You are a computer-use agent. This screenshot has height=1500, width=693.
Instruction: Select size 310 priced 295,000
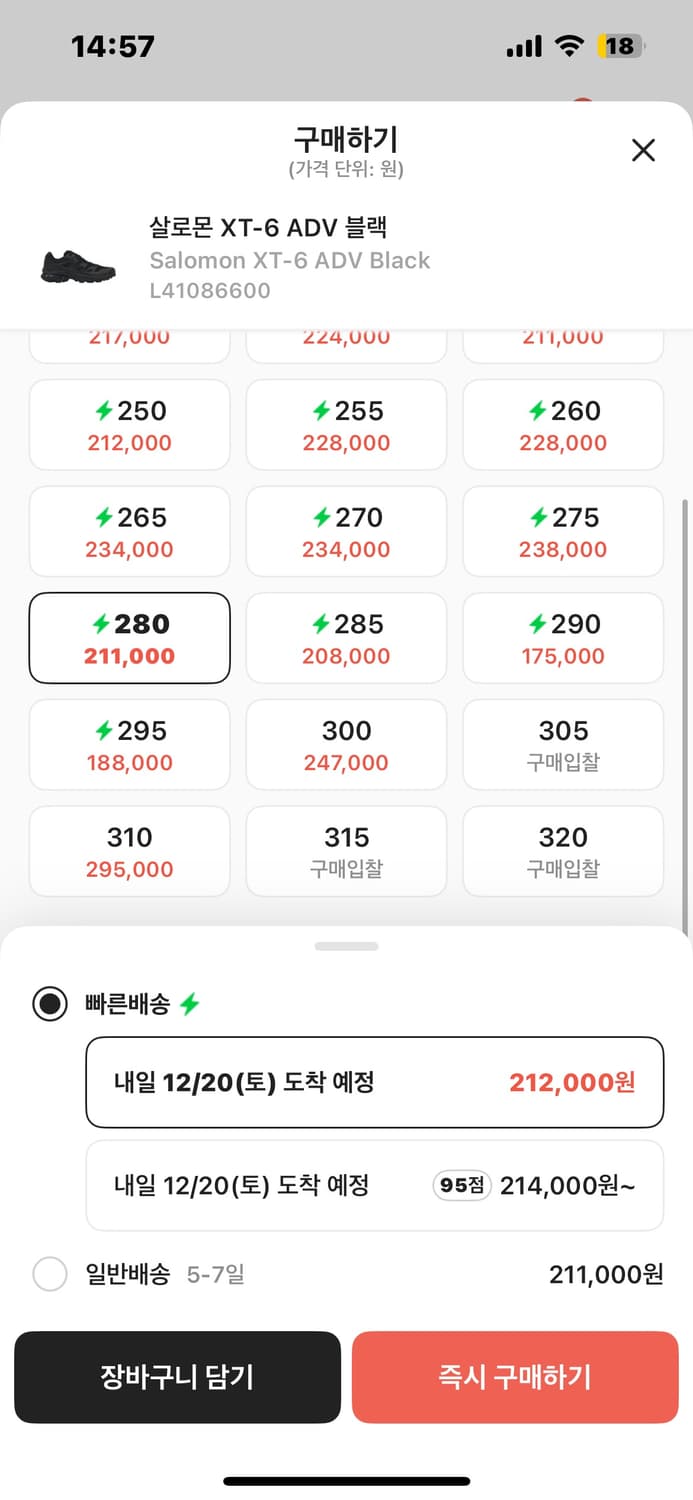[x=129, y=851]
